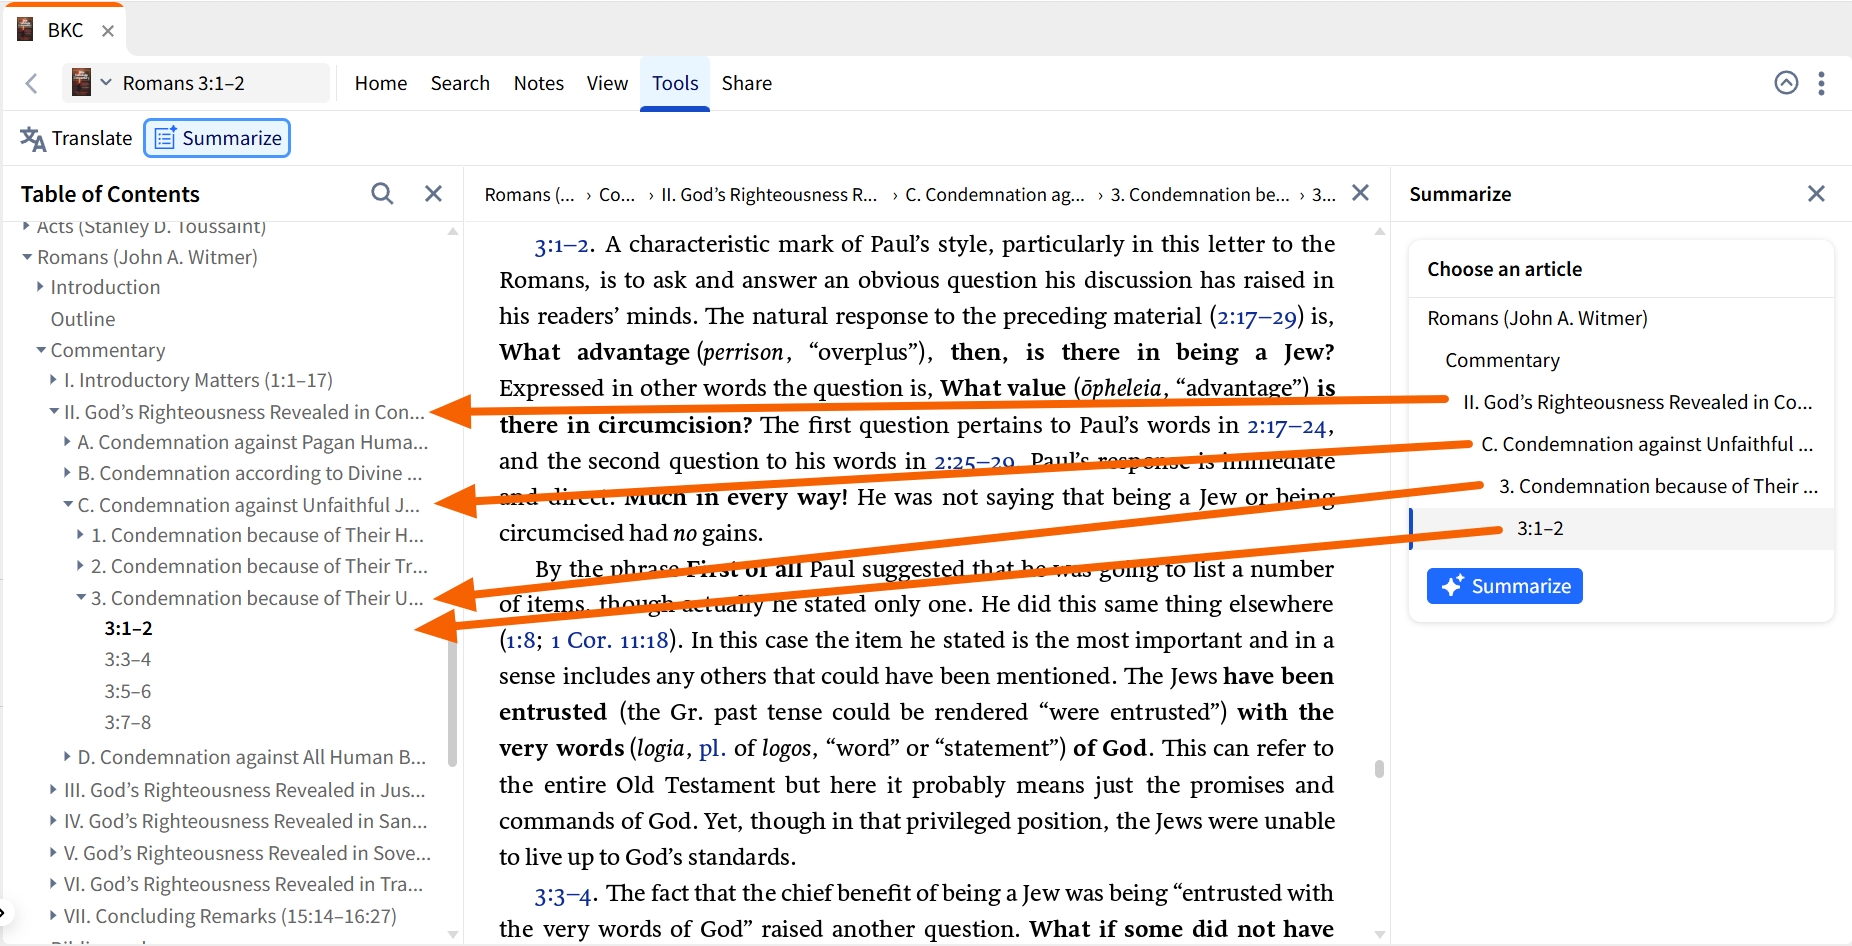Select the Tools tab
Screen dimensions: 1852x946
[x=675, y=83]
